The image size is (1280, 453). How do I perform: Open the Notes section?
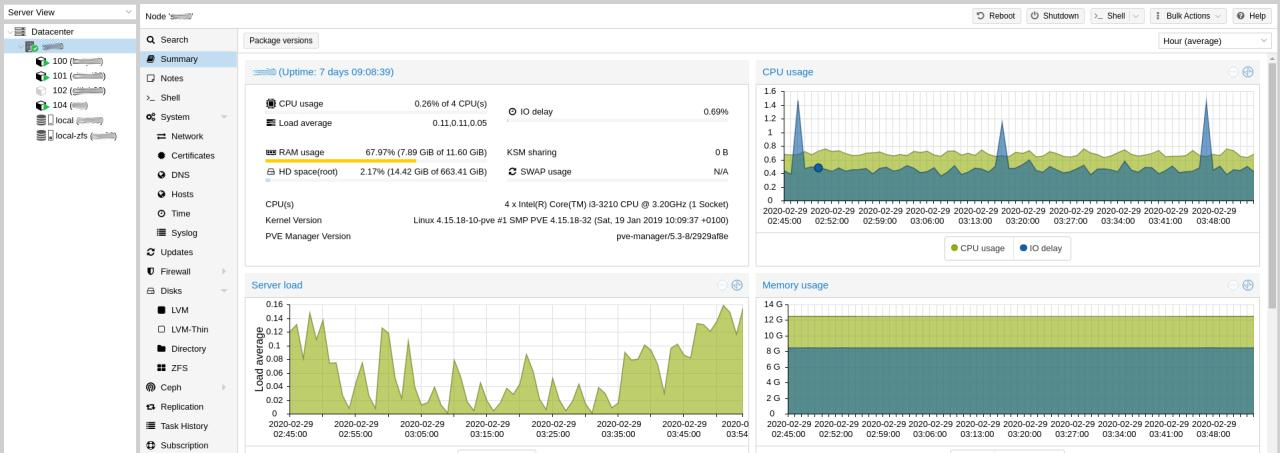click(x=171, y=78)
